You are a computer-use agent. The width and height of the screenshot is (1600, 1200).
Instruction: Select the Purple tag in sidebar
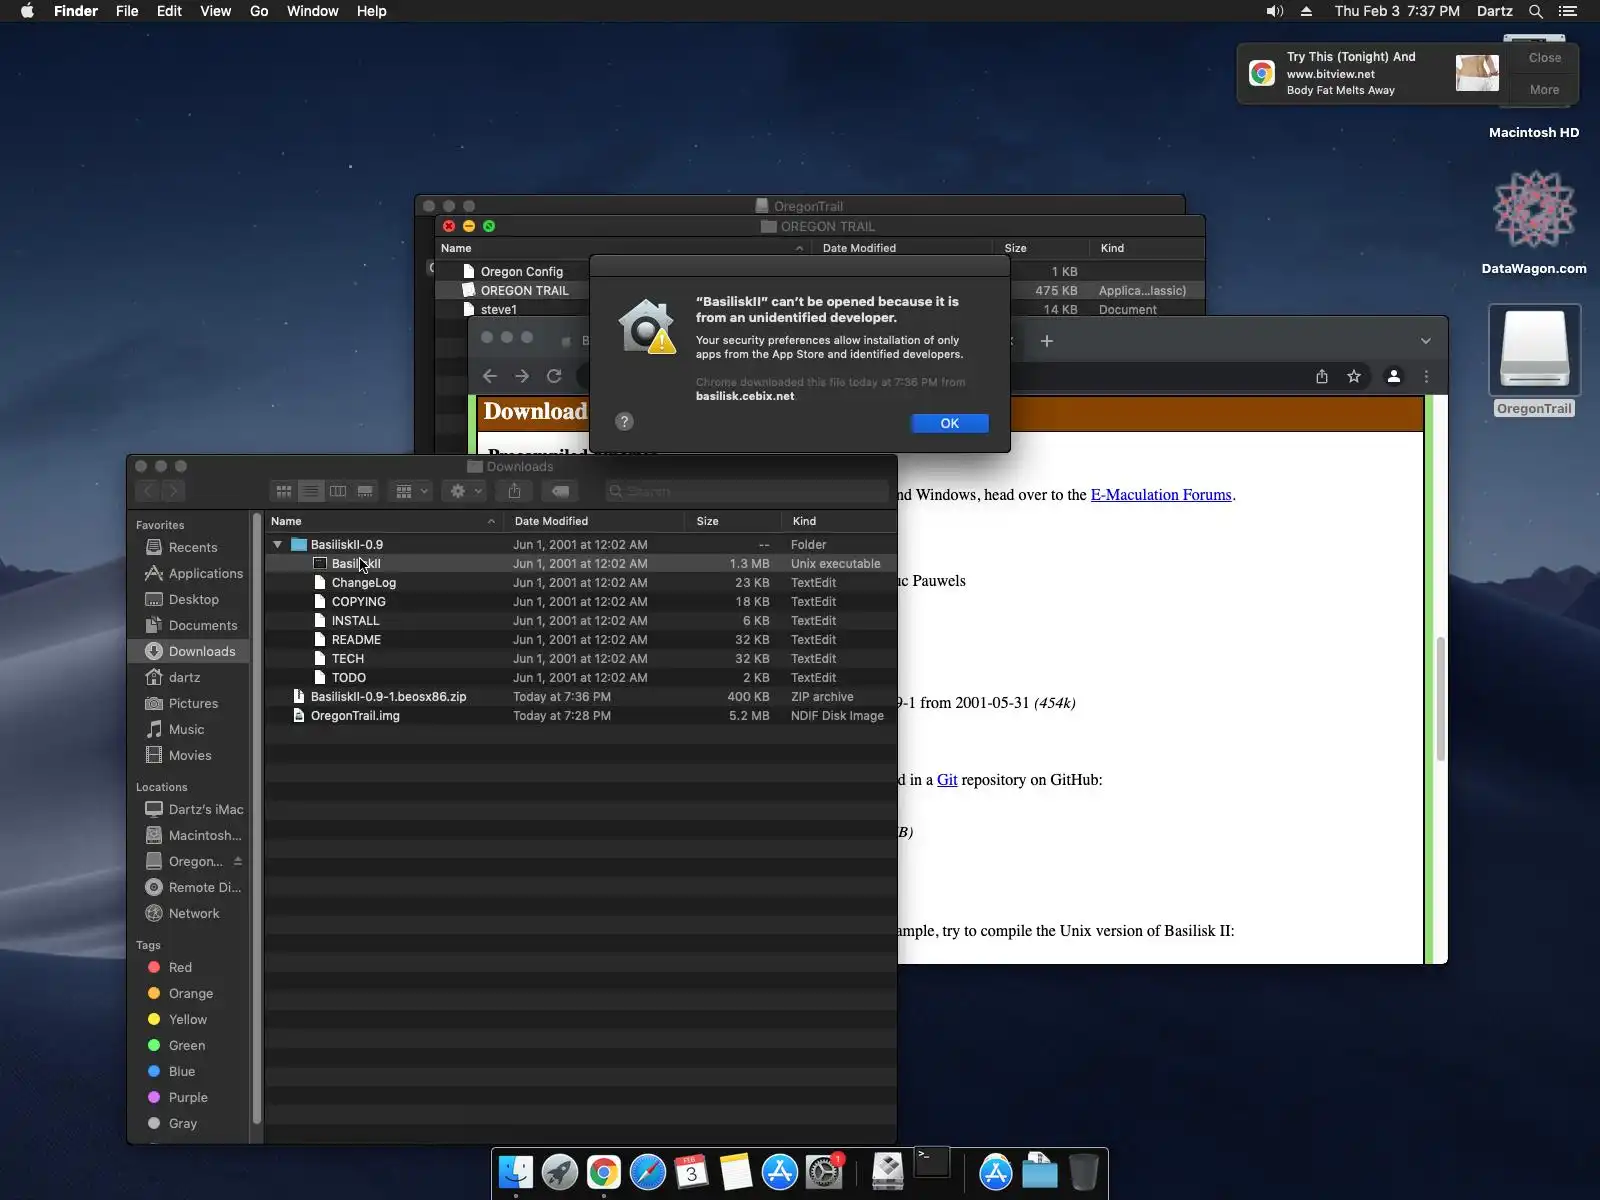[188, 1097]
